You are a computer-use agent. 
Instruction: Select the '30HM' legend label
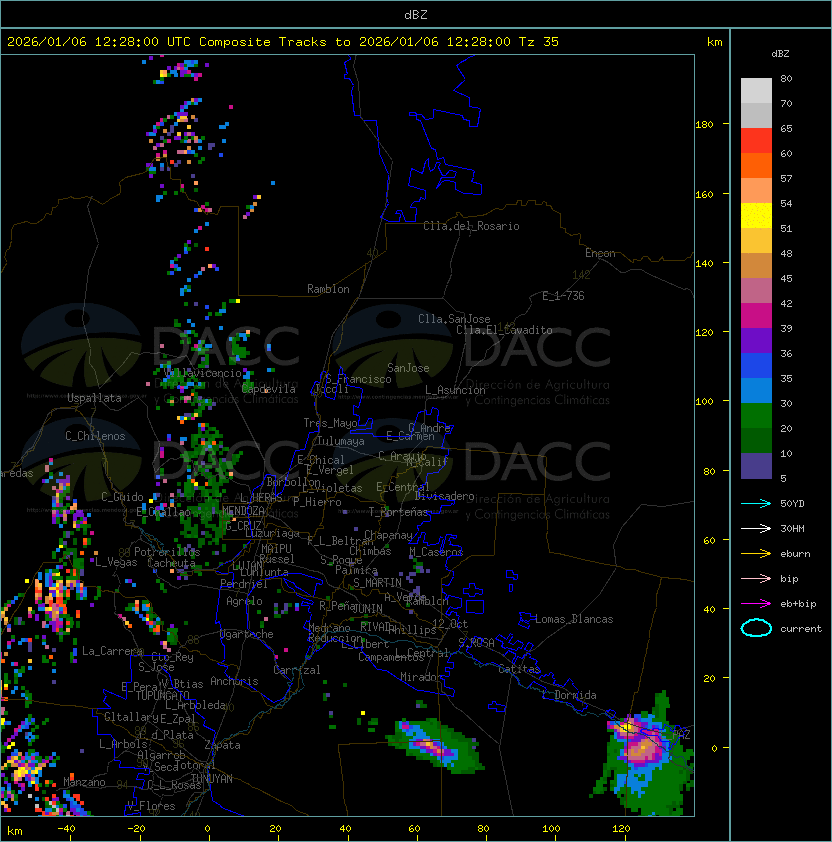pyautogui.click(x=792, y=528)
